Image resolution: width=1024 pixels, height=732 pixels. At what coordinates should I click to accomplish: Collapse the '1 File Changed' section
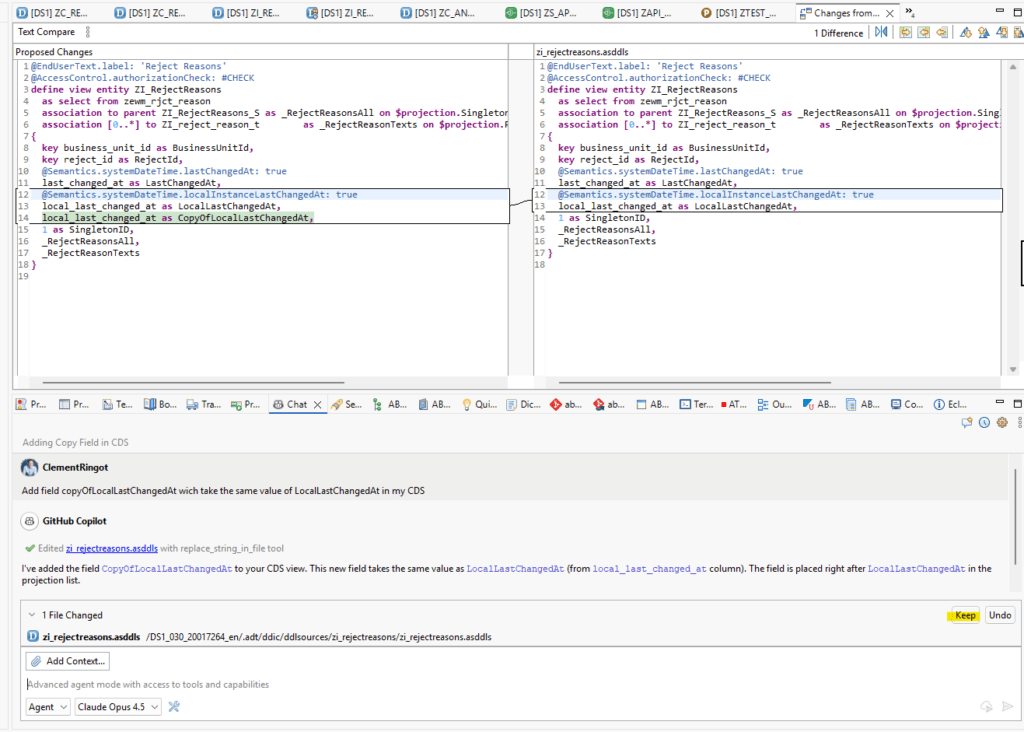(x=32, y=615)
